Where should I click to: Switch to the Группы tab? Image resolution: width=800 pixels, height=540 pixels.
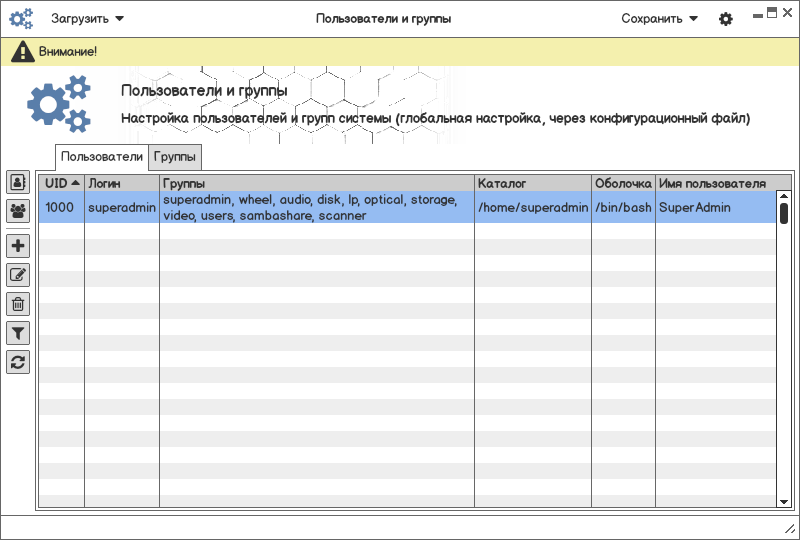pos(176,157)
